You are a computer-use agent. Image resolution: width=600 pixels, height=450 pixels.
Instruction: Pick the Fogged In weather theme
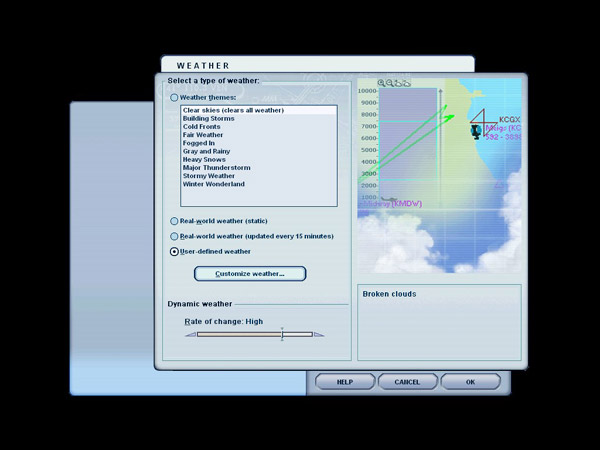[x=199, y=143]
